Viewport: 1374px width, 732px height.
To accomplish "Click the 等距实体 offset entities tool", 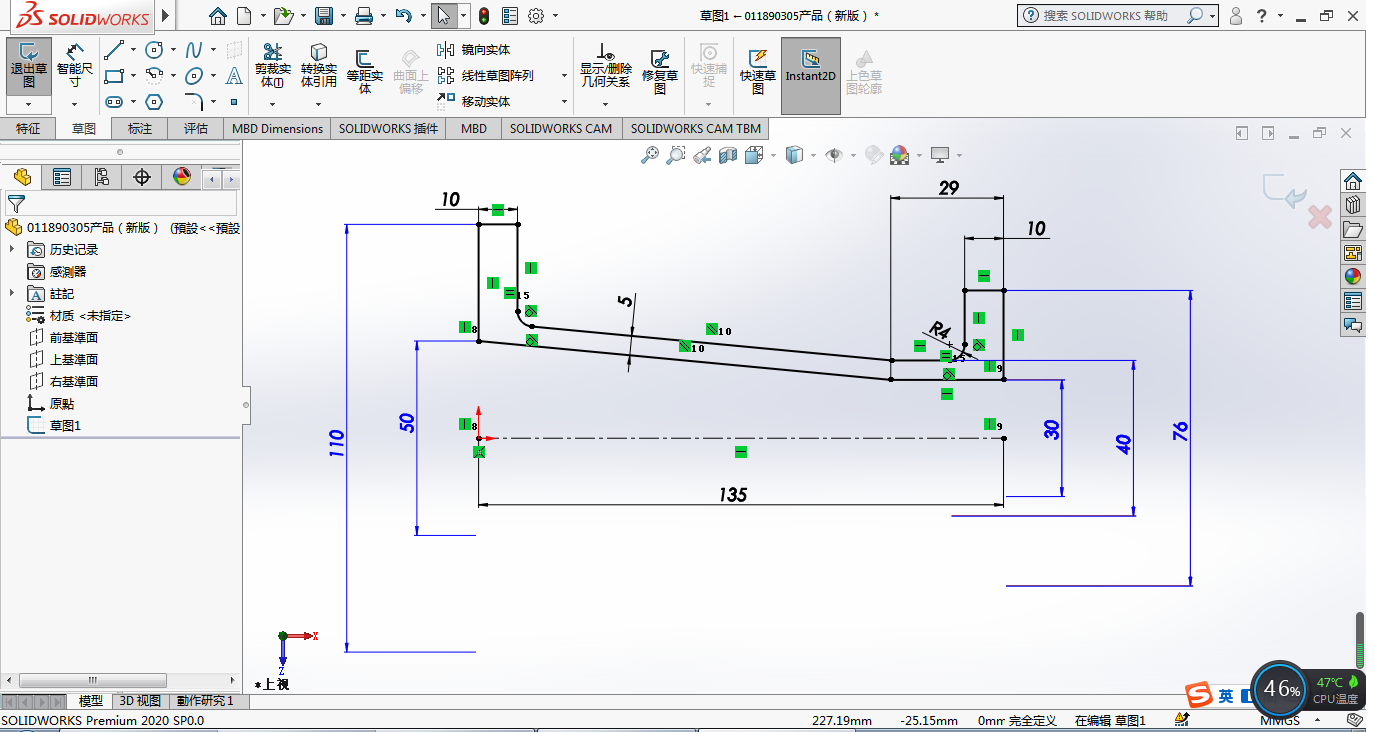I will click(365, 70).
